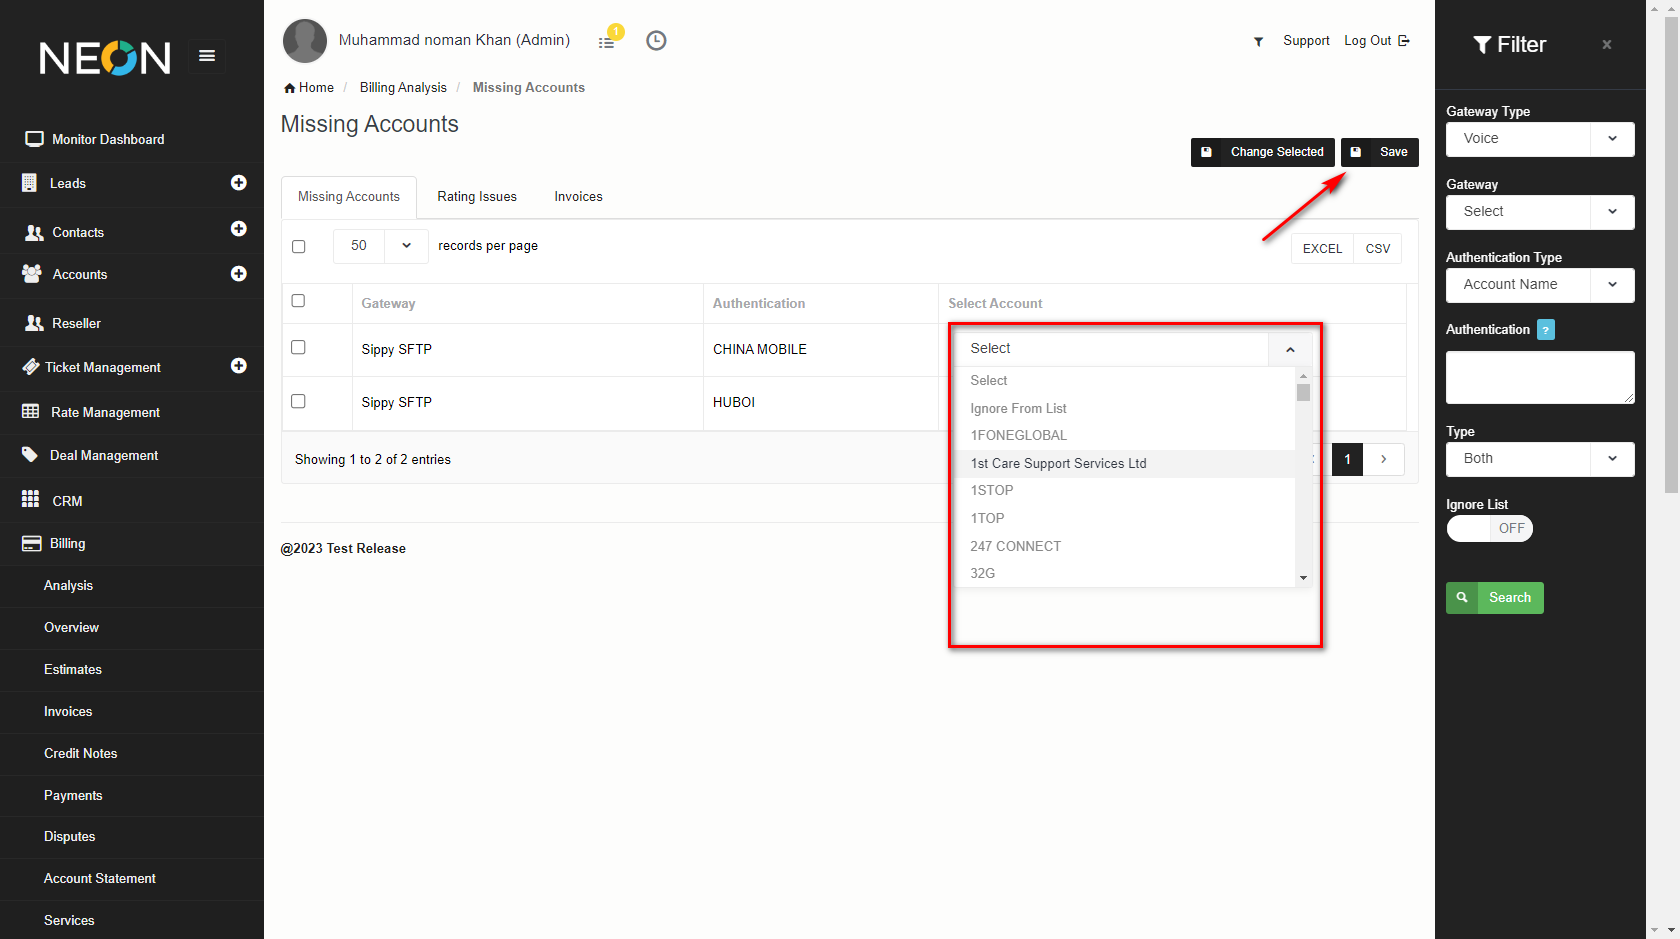Click the clock history icon in header
The height and width of the screenshot is (939, 1680).
[x=656, y=41]
